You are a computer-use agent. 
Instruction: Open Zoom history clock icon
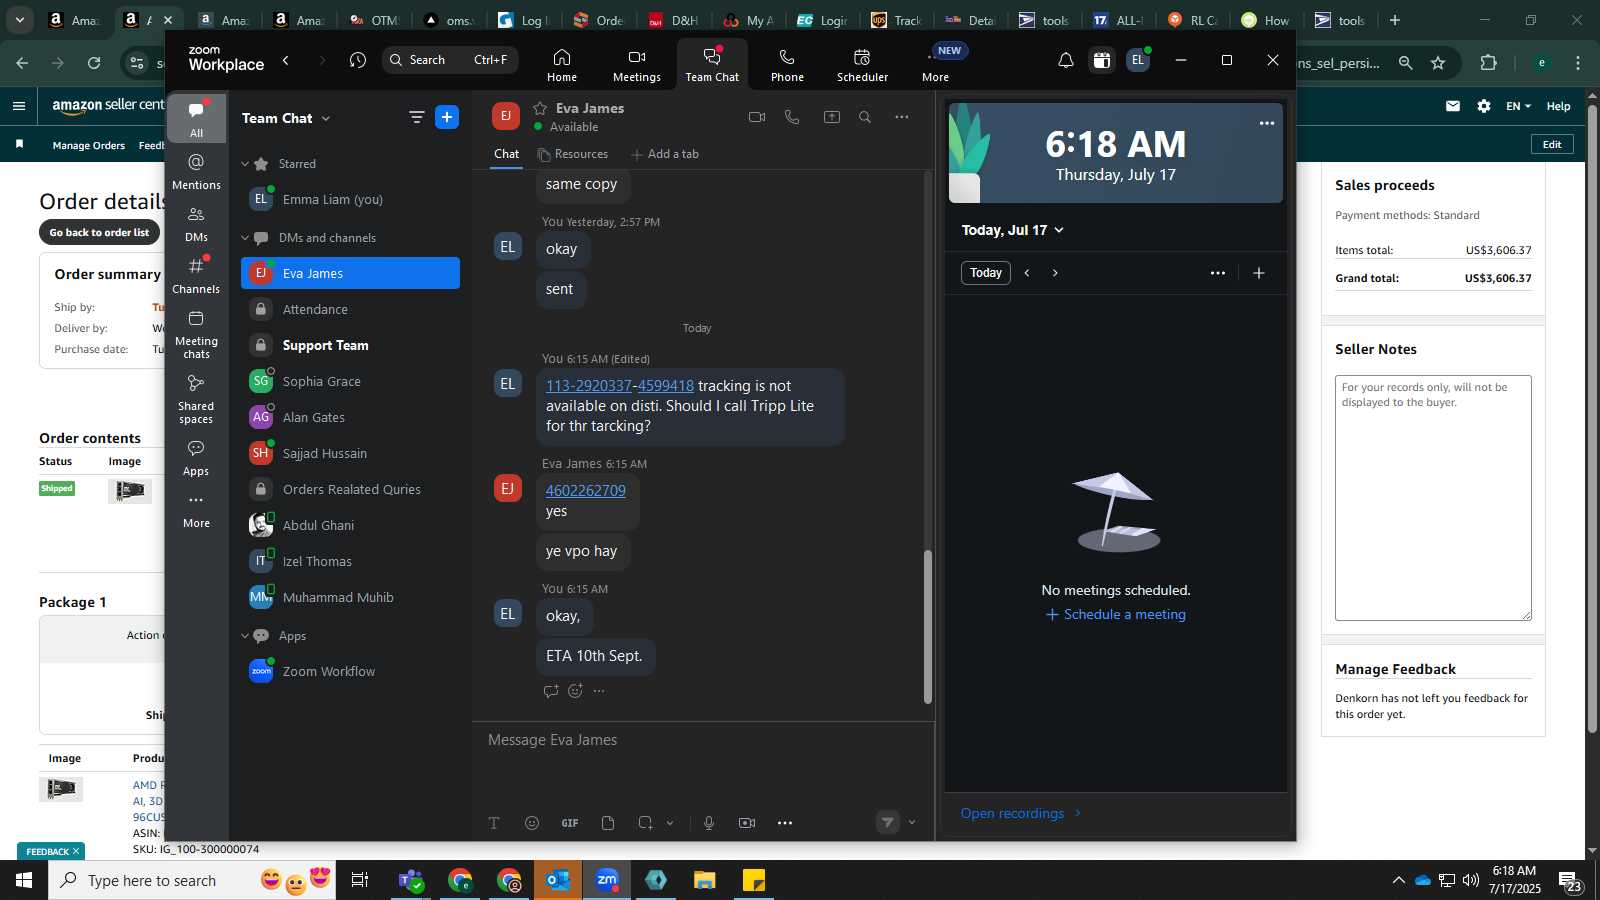pyautogui.click(x=358, y=60)
